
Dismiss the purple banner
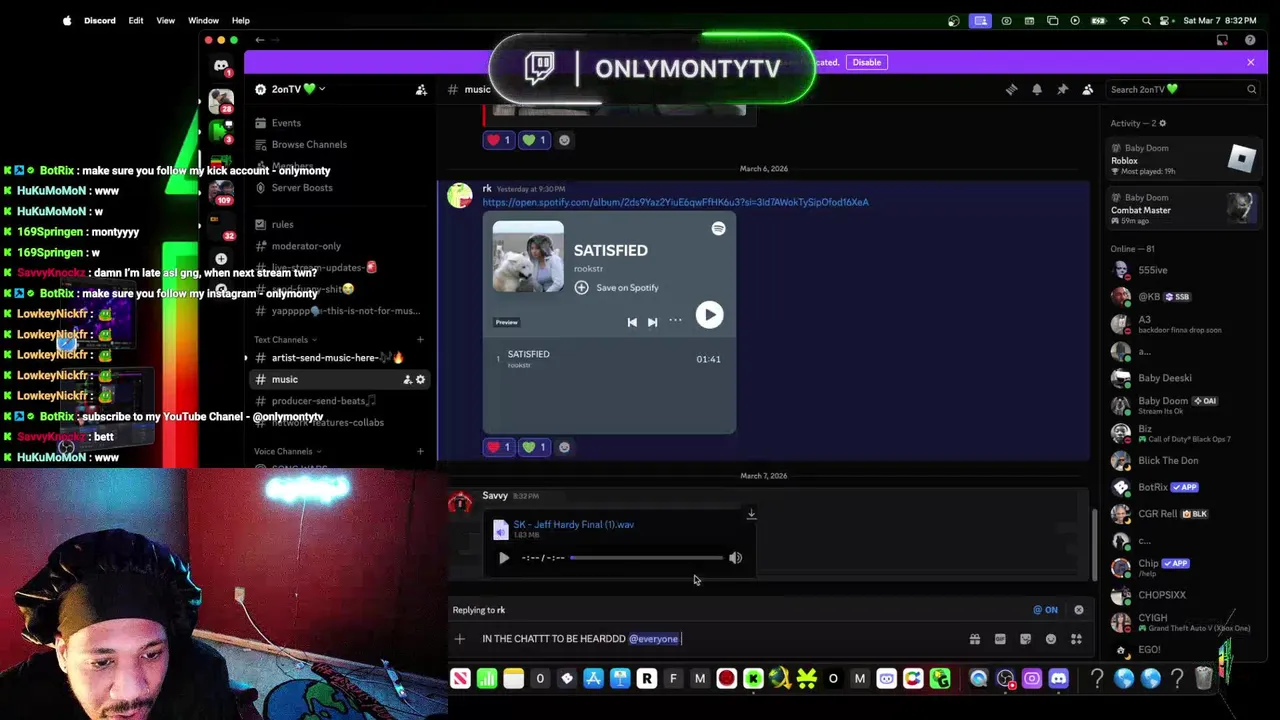click(1250, 62)
